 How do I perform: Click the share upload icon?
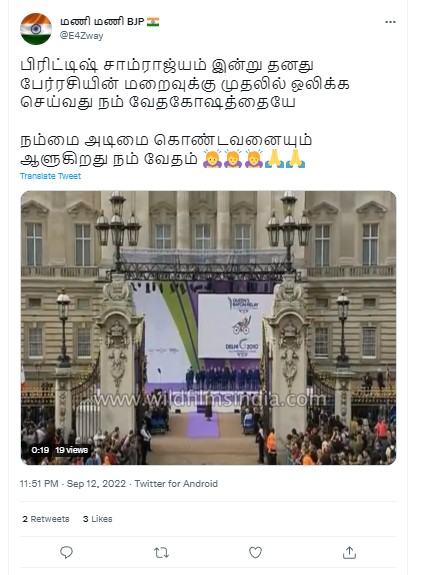(x=349, y=552)
